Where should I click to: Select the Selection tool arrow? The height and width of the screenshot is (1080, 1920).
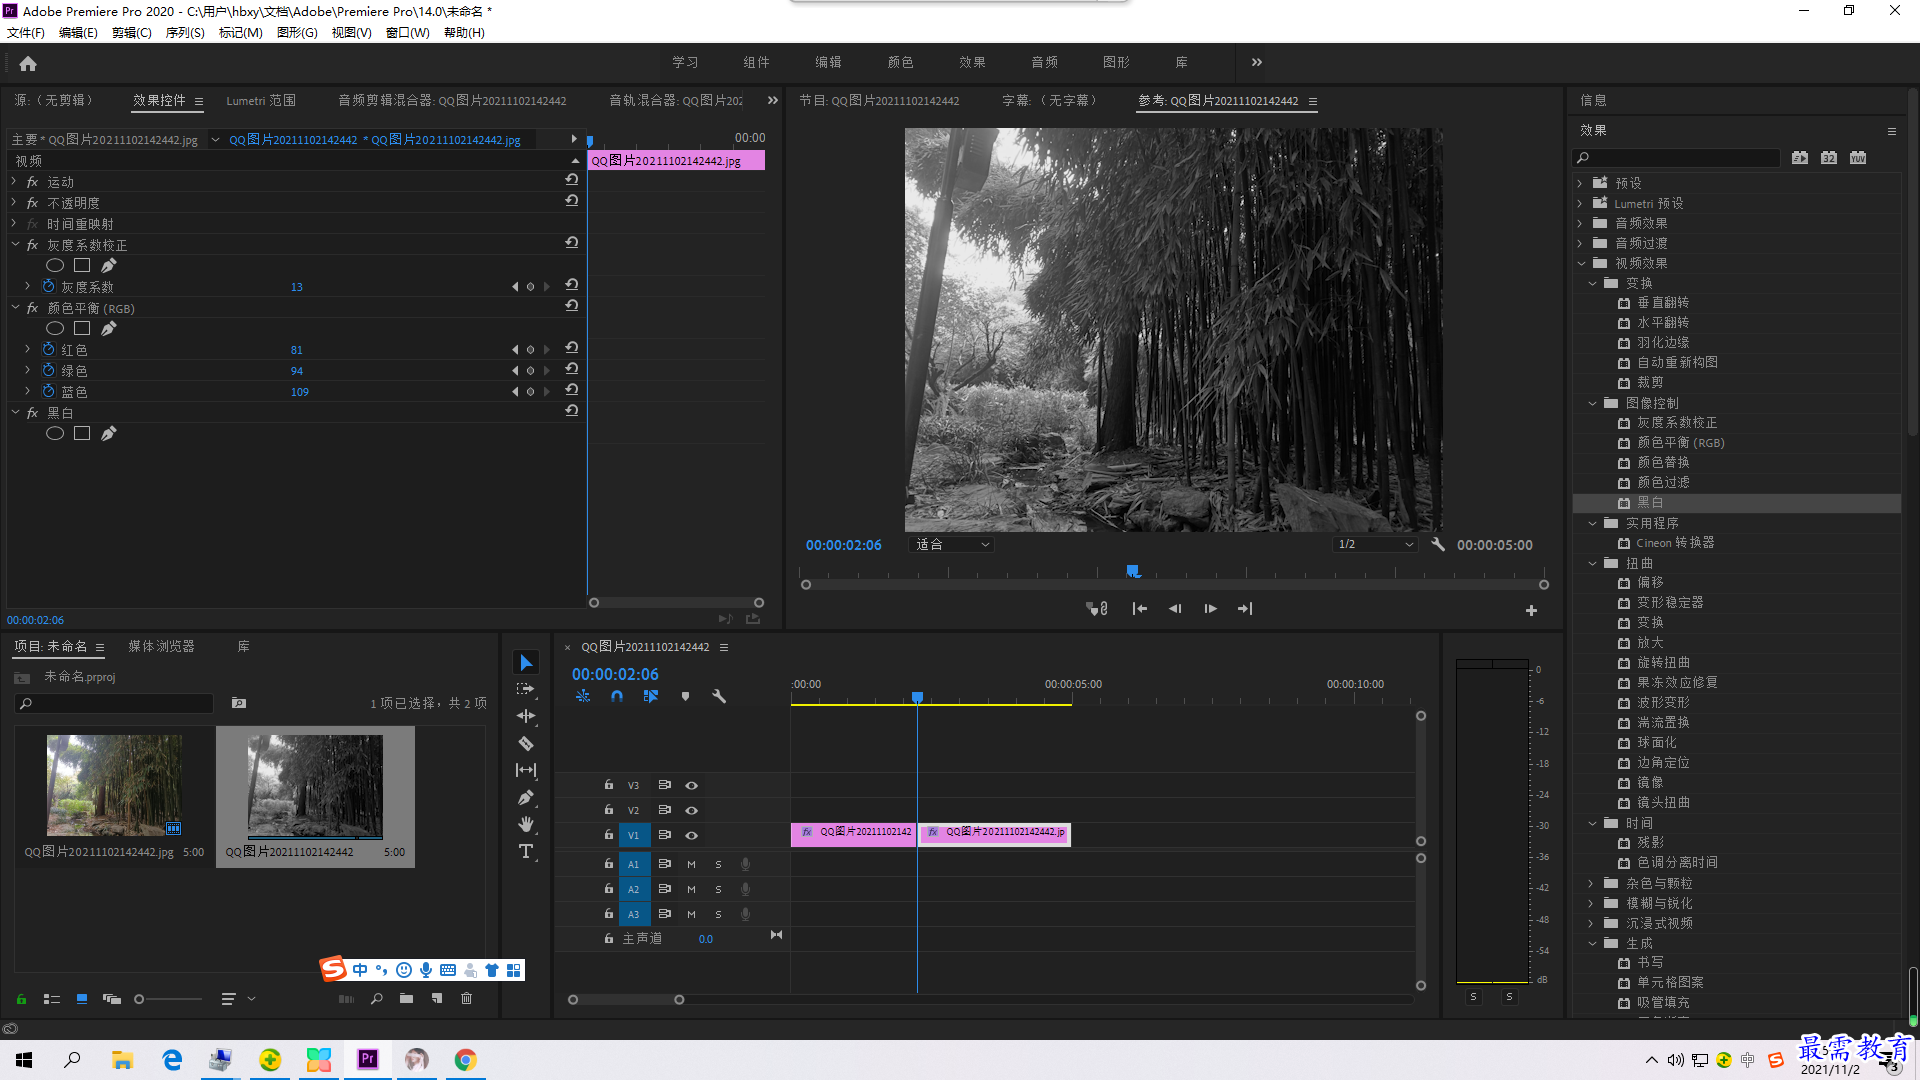click(x=526, y=663)
